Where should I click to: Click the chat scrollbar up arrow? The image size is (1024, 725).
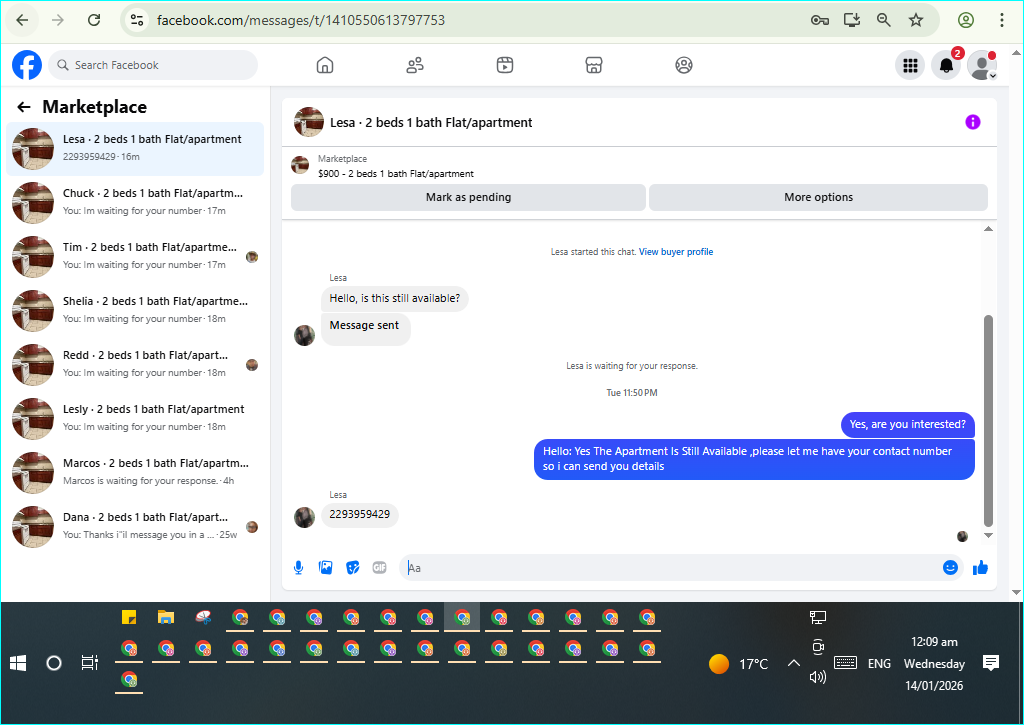point(988,229)
